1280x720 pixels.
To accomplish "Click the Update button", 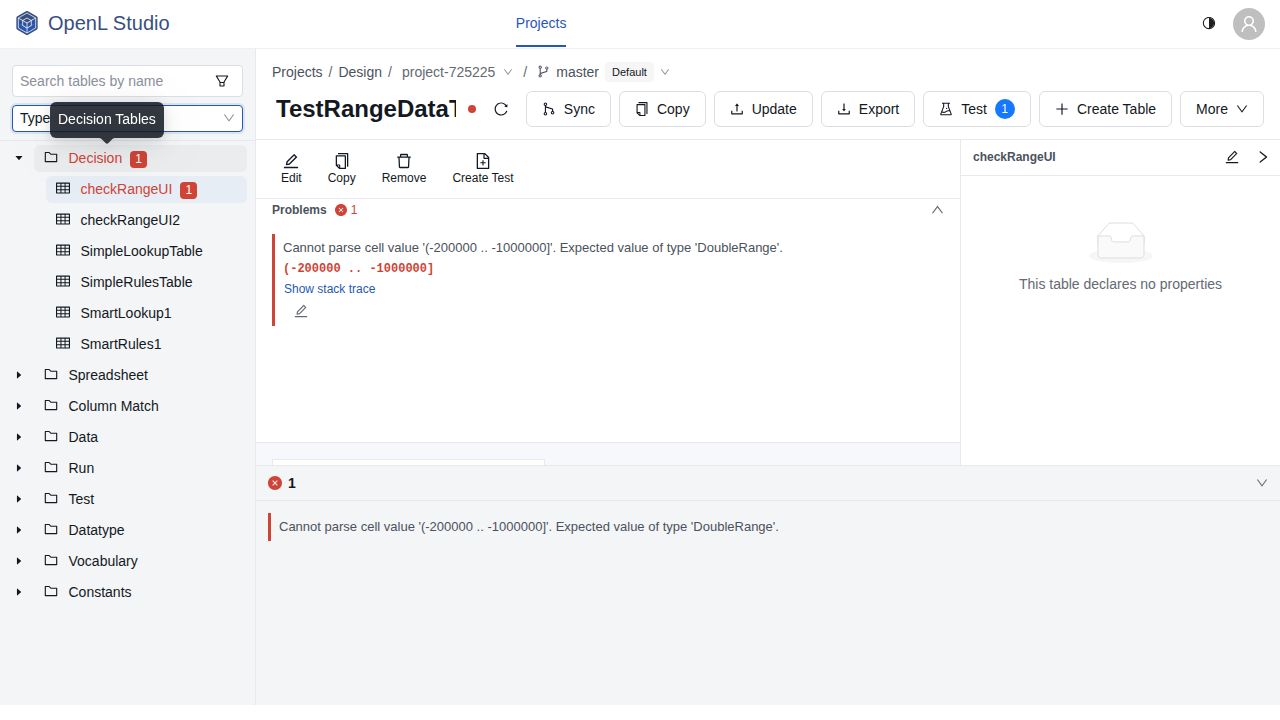I will pyautogui.click(x=763, y=109).
